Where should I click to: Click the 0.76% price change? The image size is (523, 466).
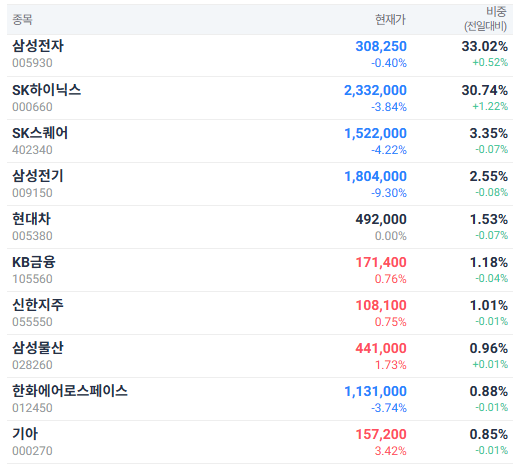[x=391, y=279]
